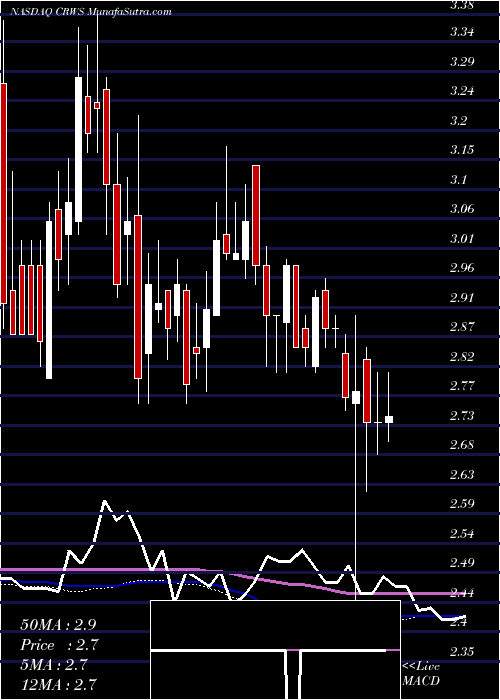Click the 2.54 price axis label
This screenshot has width=500, height=700.
[462, 533]
